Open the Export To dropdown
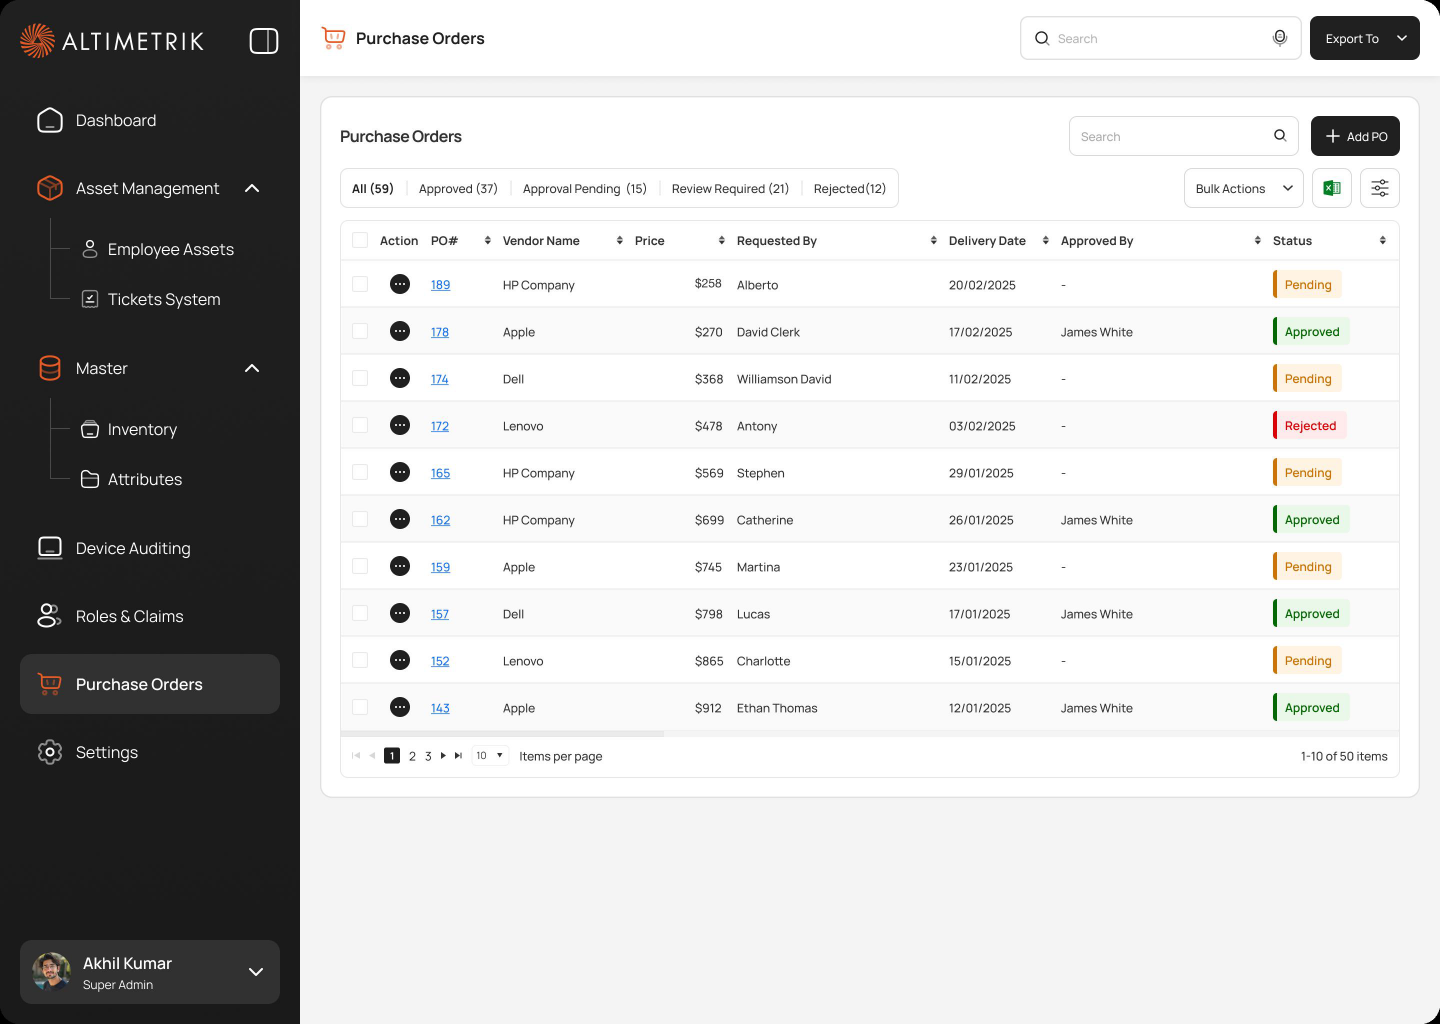 point(1365,38)
